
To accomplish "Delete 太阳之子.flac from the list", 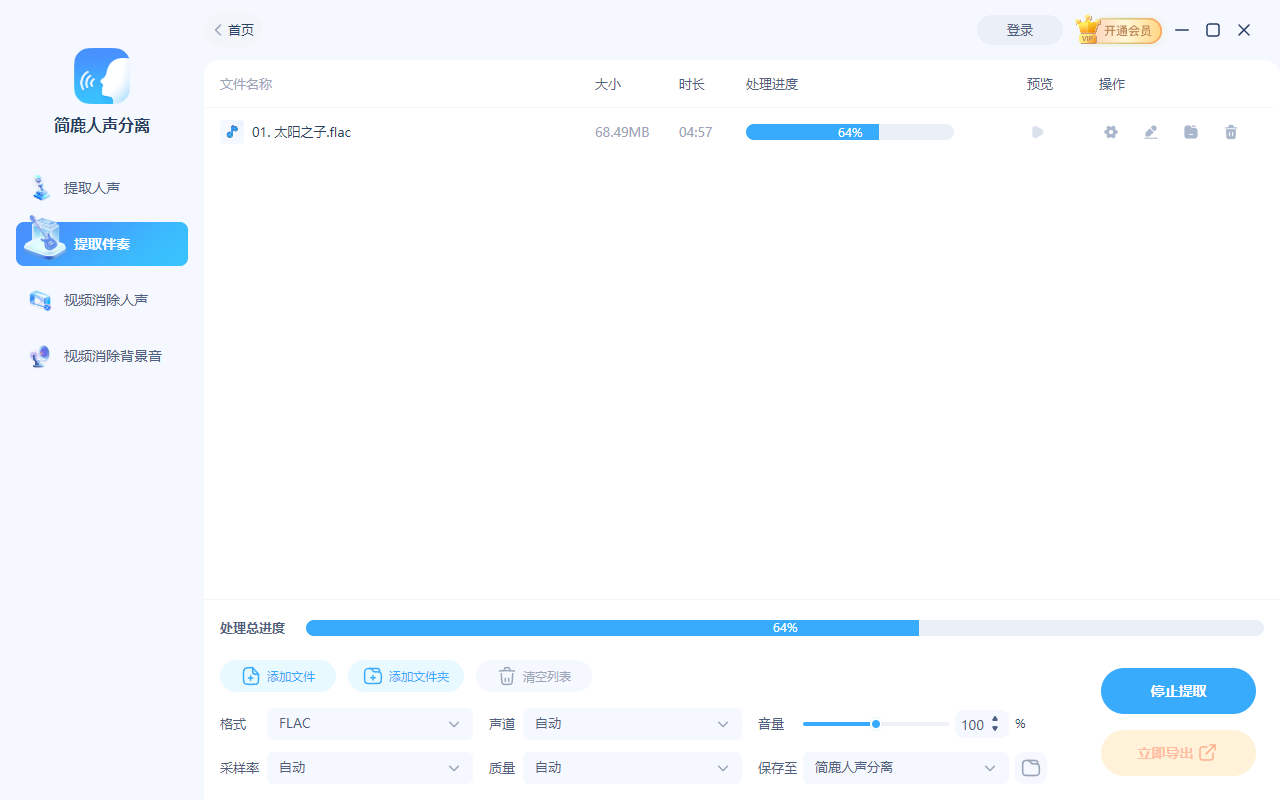I will (1230, 131).
